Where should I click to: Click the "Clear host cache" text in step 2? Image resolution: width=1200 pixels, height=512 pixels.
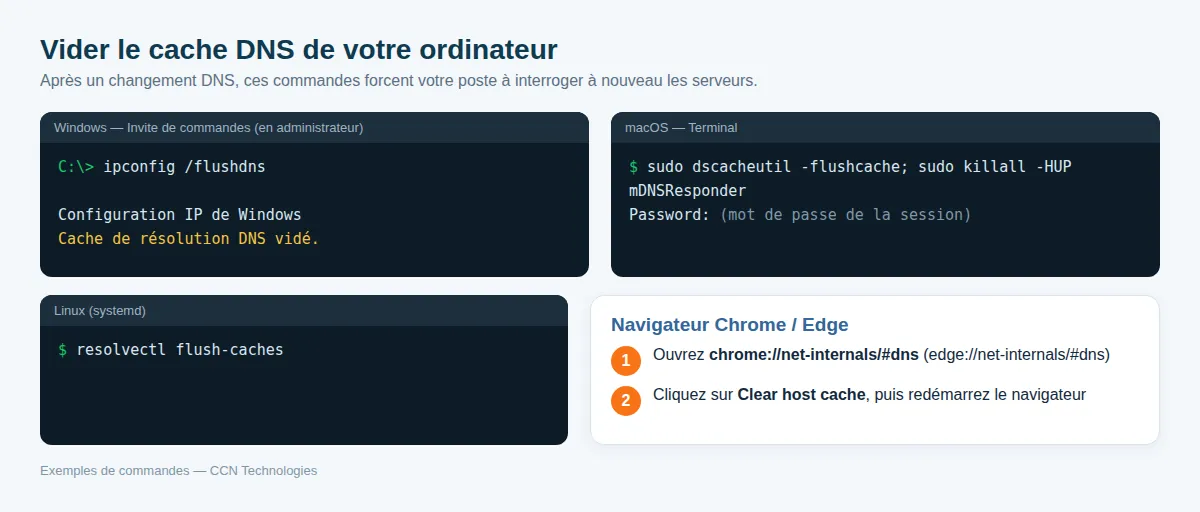coord(801,395)
